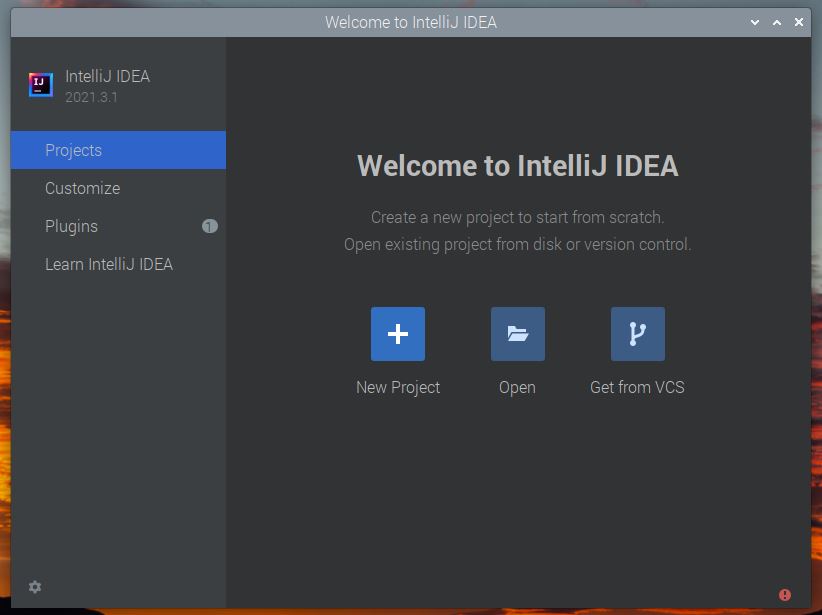Click the New Project plus icon
The width and height of the screenshot is (822, 615).
(398, 334)
